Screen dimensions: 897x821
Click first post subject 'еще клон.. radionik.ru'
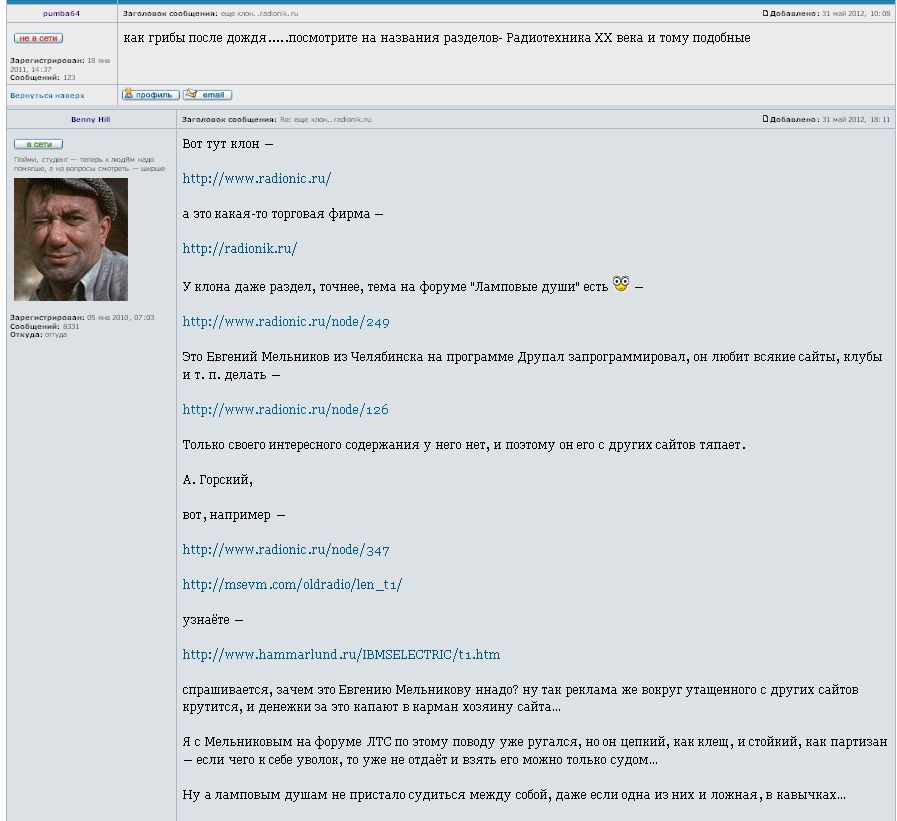tap(260, 14)
